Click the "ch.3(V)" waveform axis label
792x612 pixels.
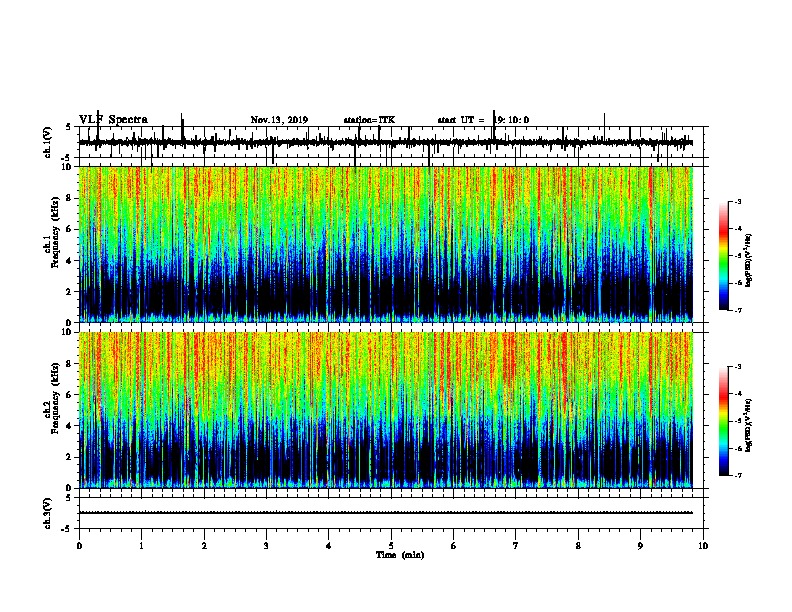(x=47, y=514)
